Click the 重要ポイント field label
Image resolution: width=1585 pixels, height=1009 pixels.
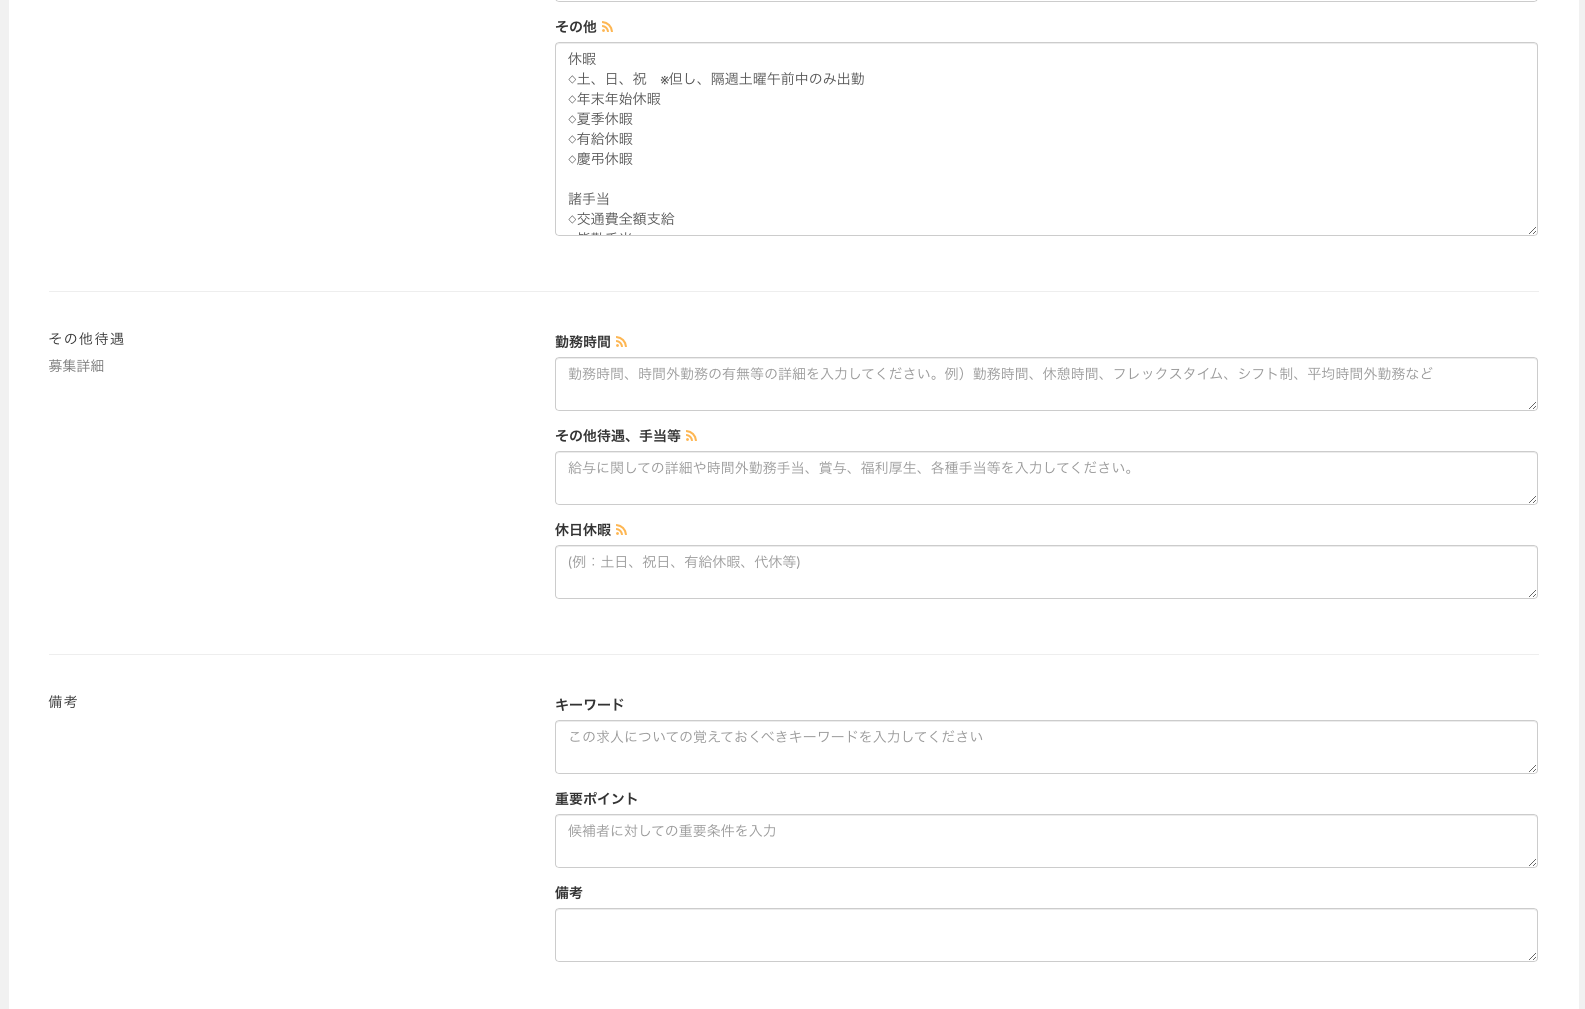[x=596, y=799]
